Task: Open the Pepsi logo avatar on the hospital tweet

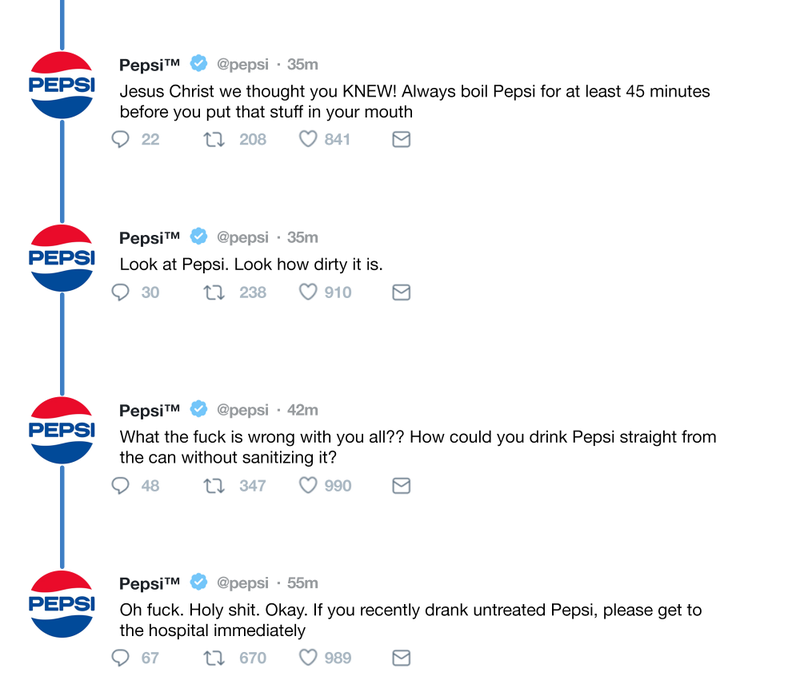Action: pyautogui.click(x=62, y=604)
